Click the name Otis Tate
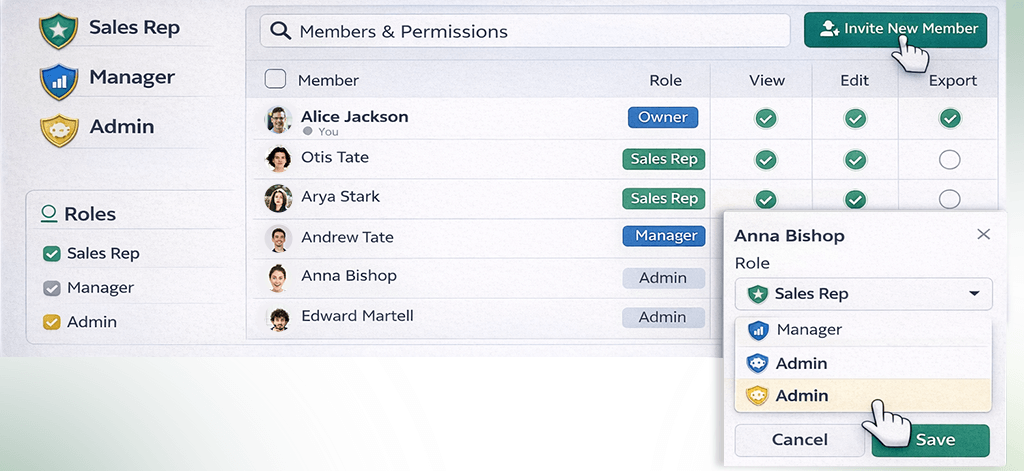1024x471 pixels. (335, 157)
